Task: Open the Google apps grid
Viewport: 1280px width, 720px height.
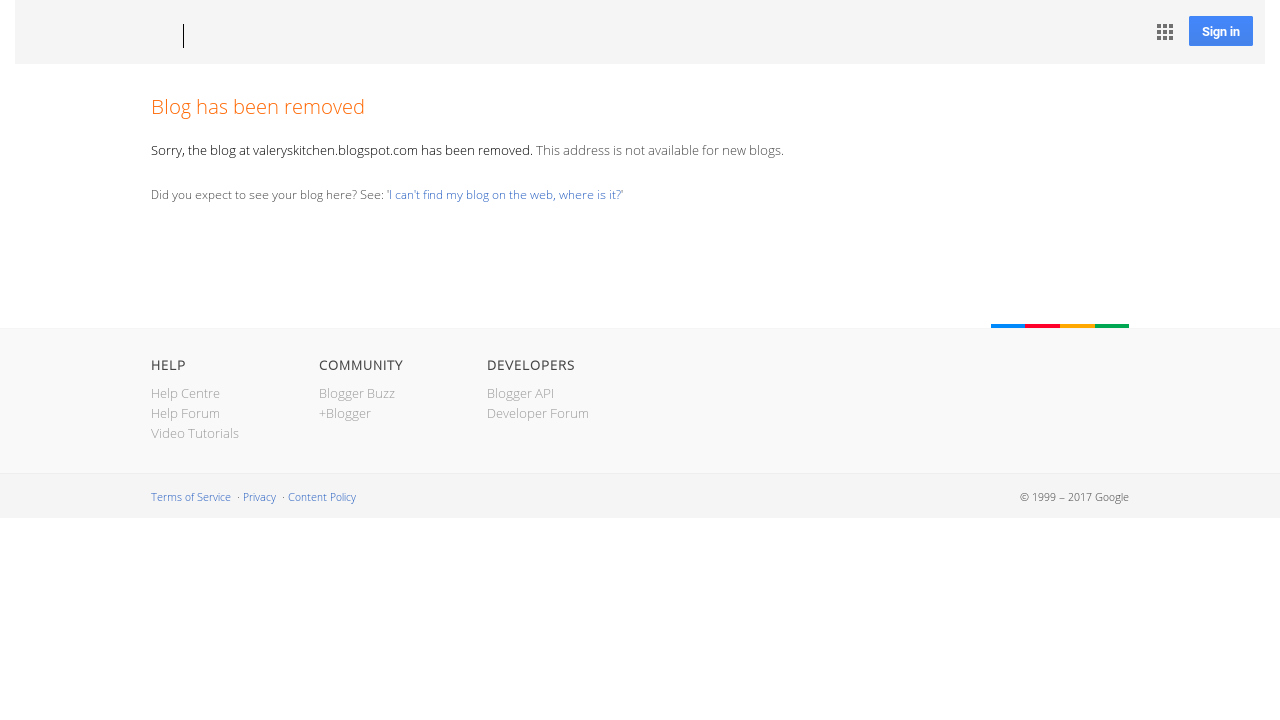Action: [1165, 32]
